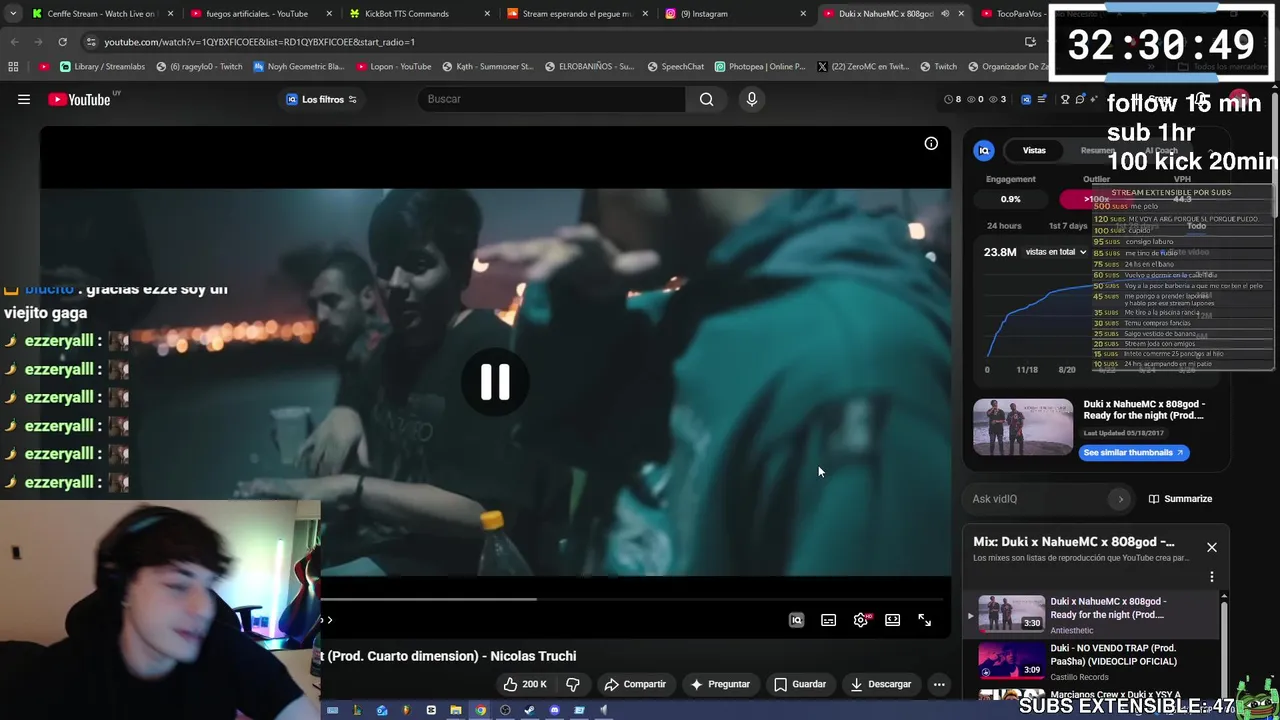The image size is (1280, 720).
Task: Open the Library / Streamlabs bookmark
Action: click(x=103, y=67)
